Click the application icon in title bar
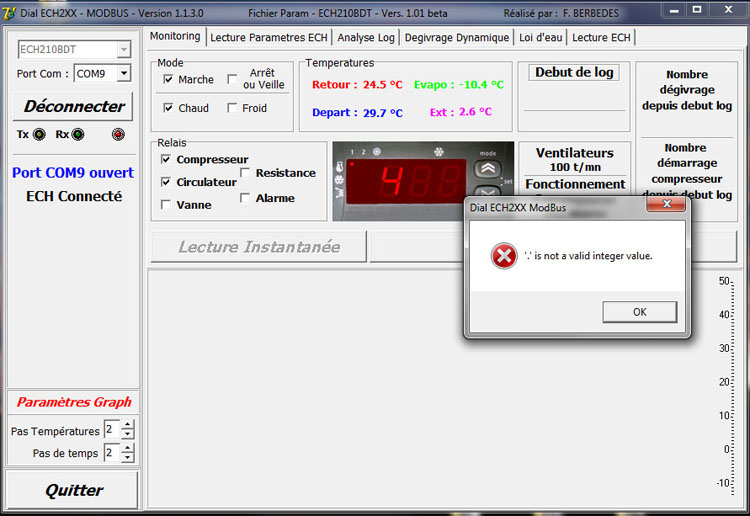Viewport: 750px width, 516px height. [x=11, y=10]
